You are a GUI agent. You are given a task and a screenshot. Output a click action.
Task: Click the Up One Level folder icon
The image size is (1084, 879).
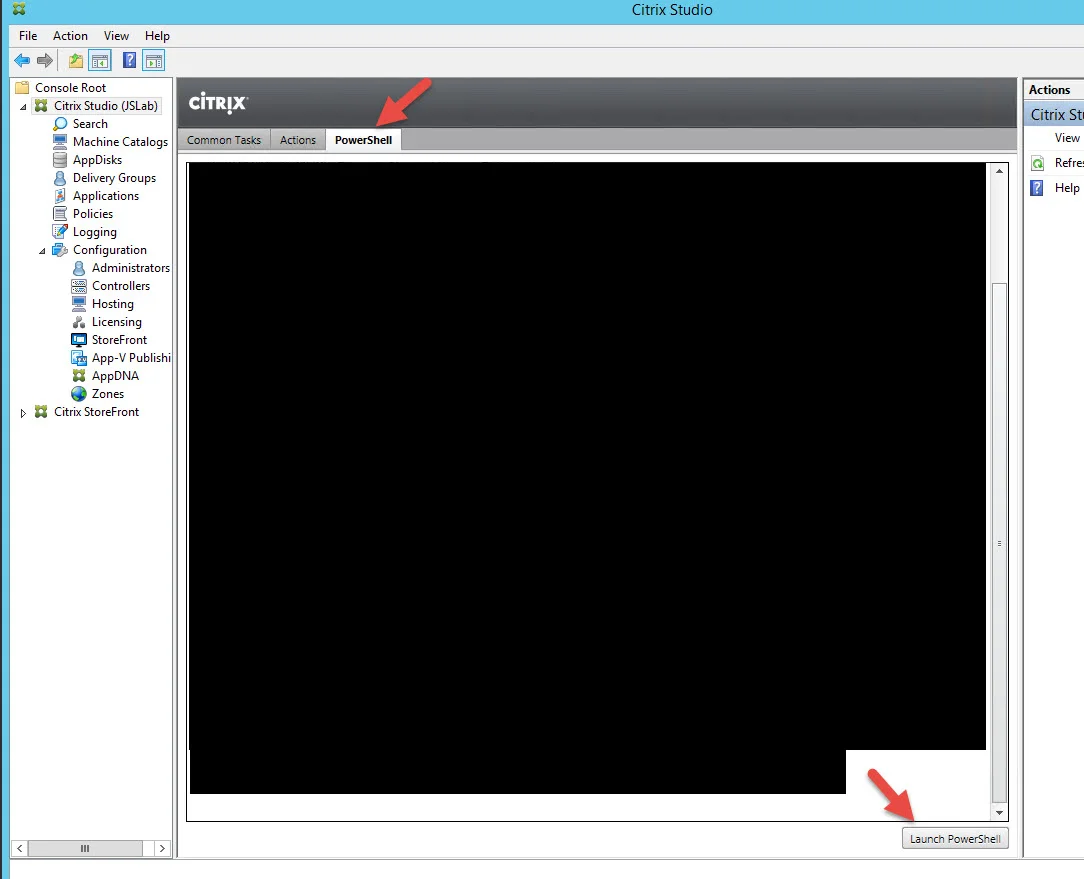(76, 61)
